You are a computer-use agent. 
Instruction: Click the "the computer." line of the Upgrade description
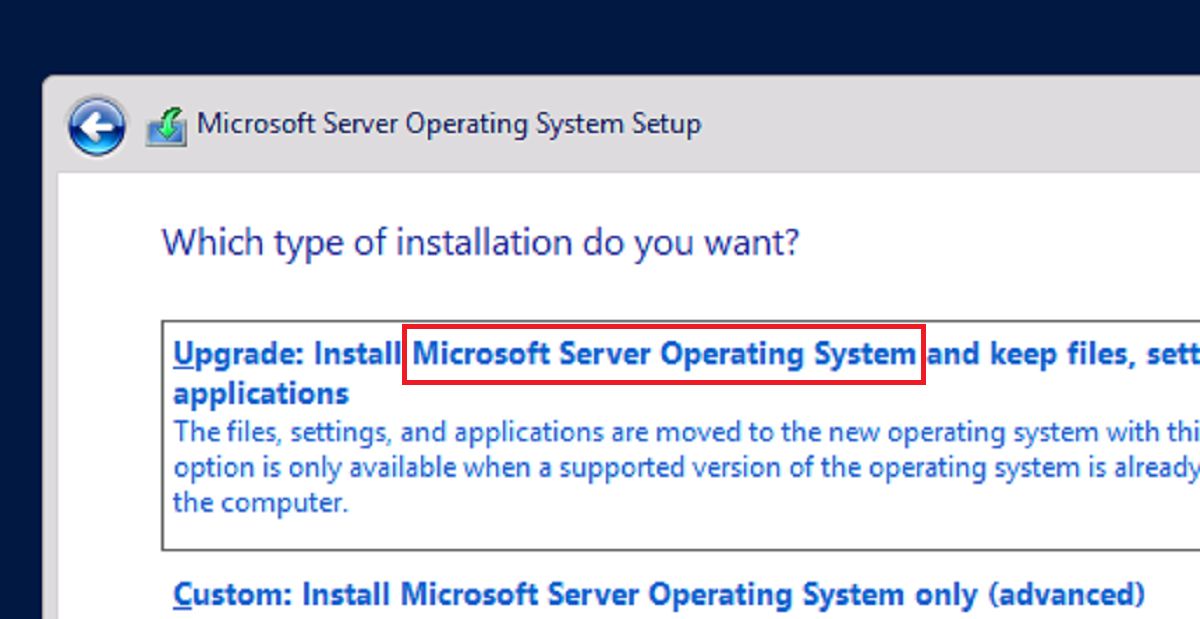pos(261,502)
